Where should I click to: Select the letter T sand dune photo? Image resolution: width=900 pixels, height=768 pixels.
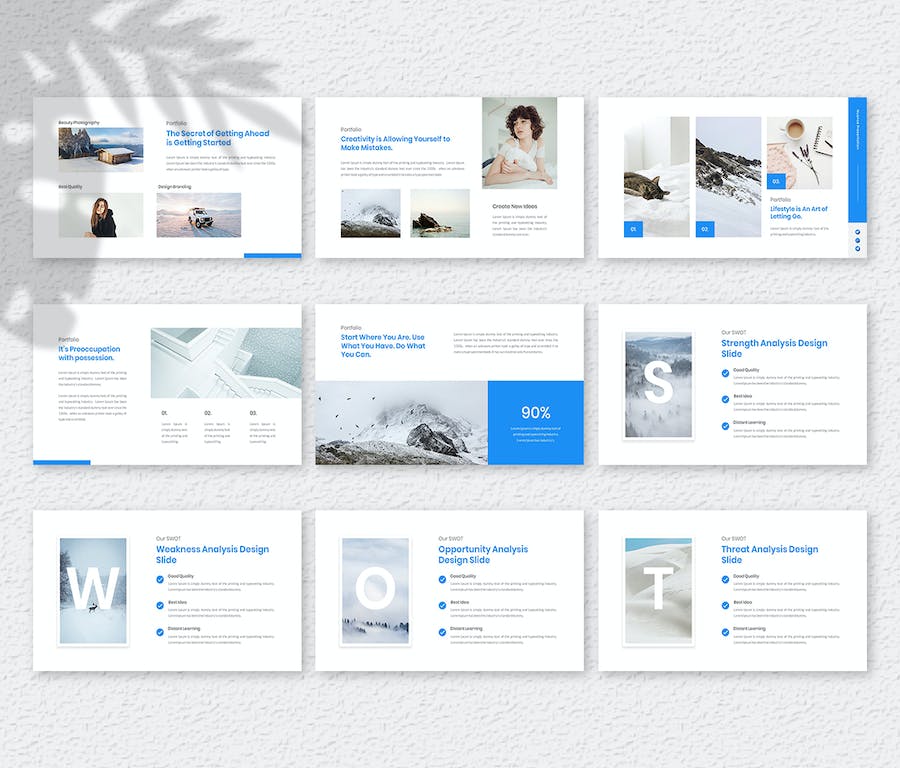[658, 590]
